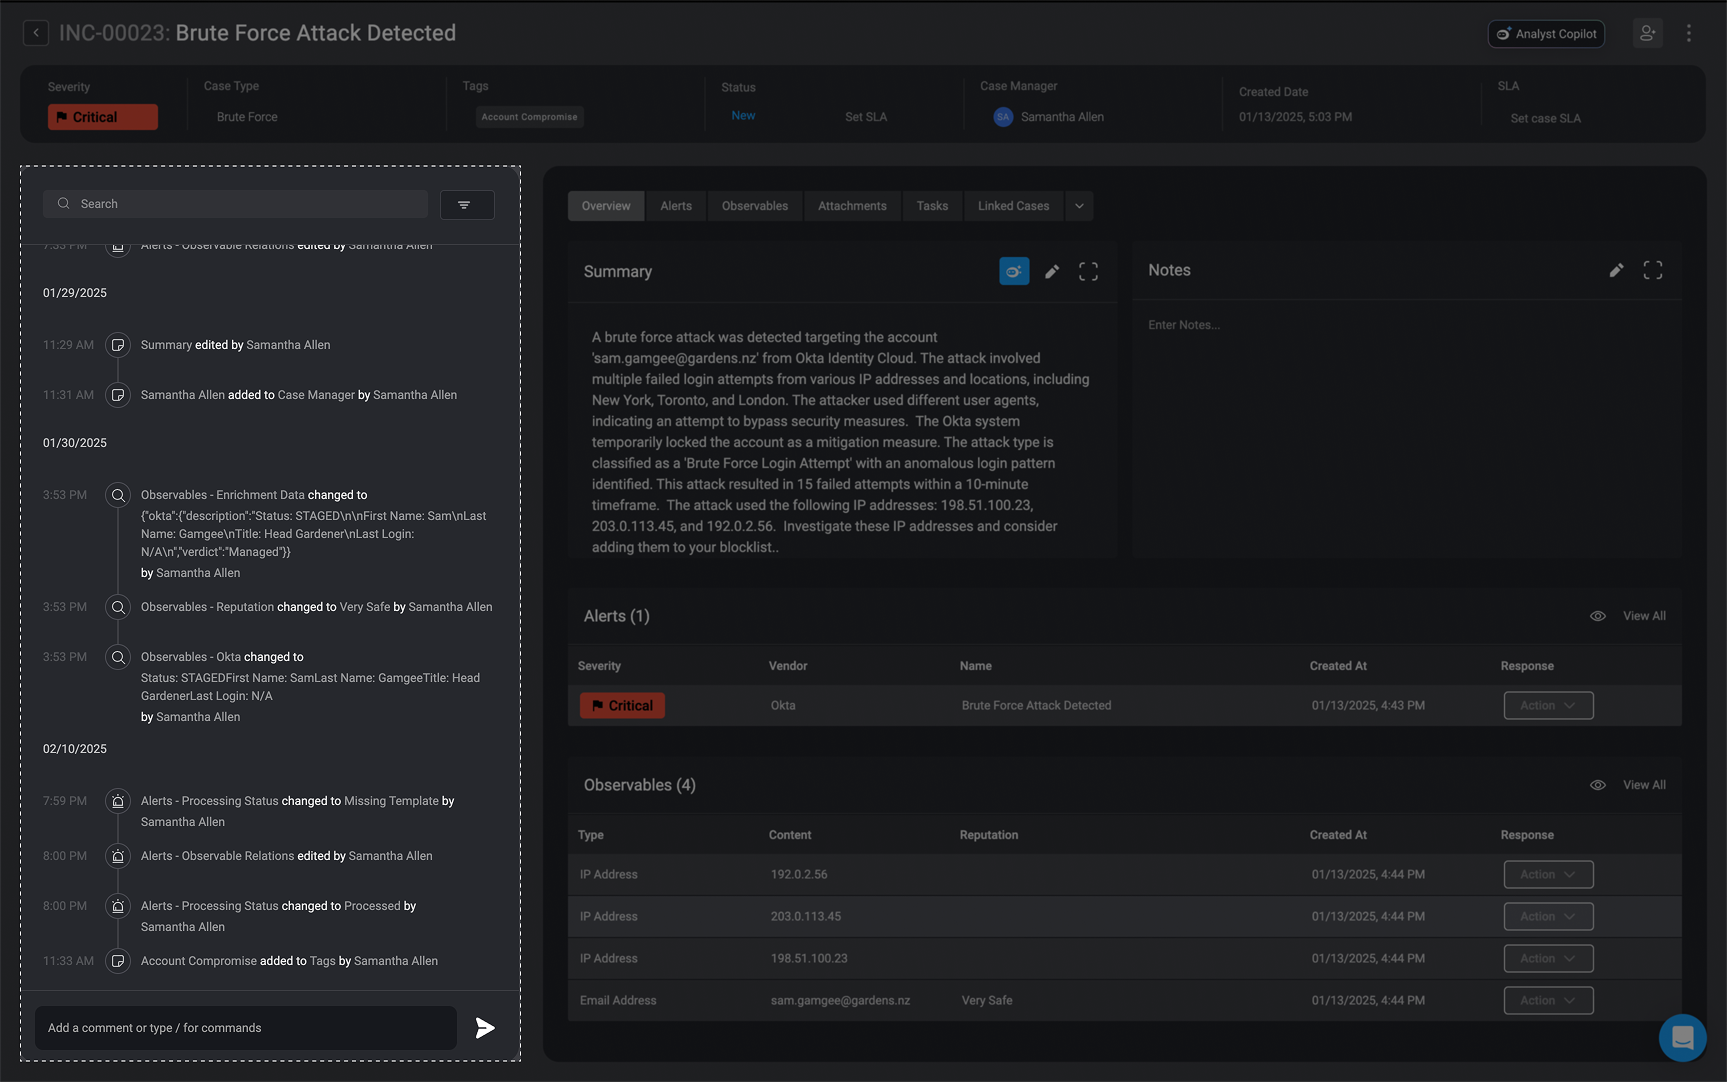Switch to the Linked Cases tab

(x=1013, y=206)
